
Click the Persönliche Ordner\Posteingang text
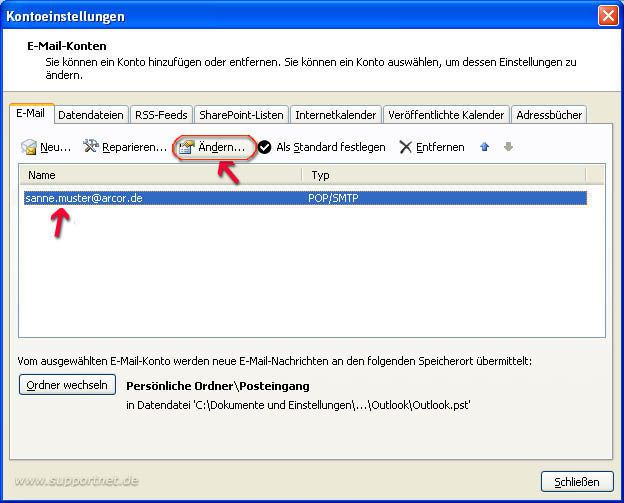(x=218, y=386)
